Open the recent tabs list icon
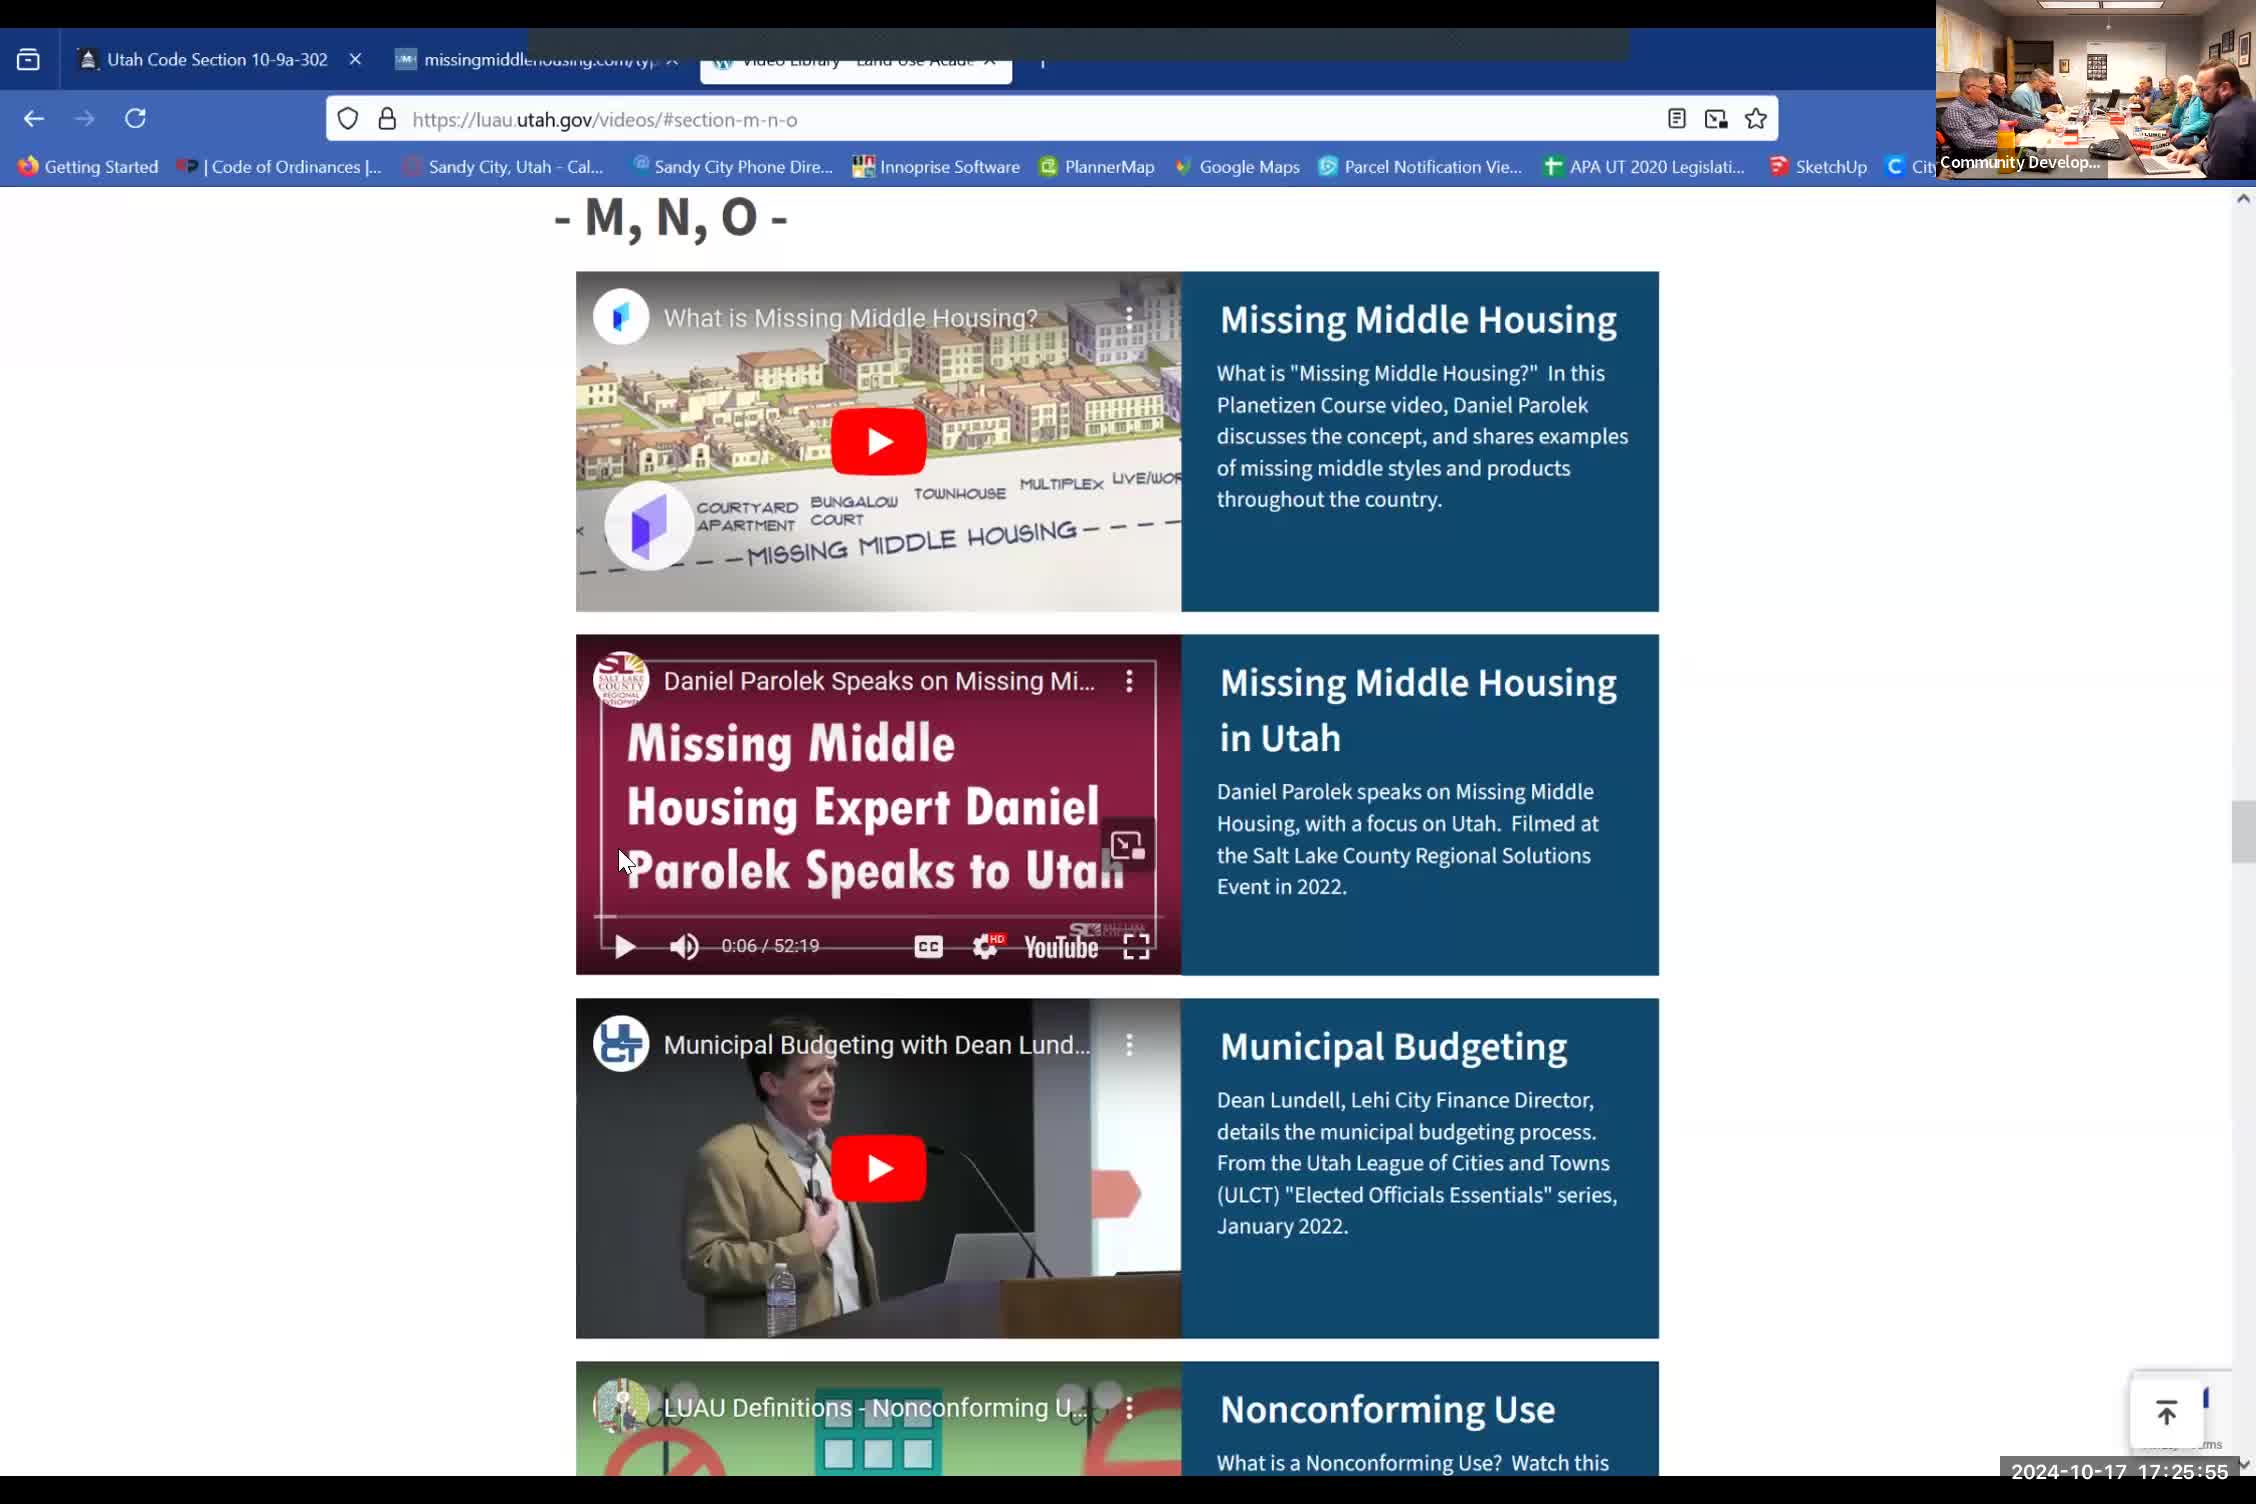This screenshot has width=2256, height=1504. point(28,60)
